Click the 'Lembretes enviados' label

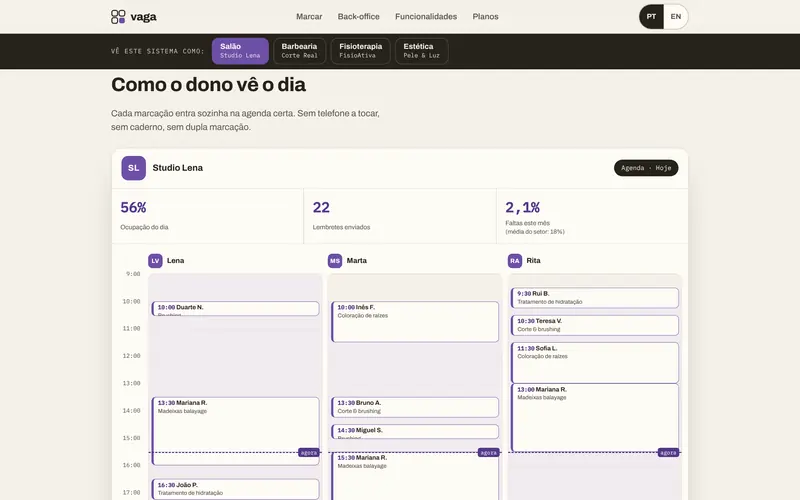pyautogui.click(x=341, y=227)
